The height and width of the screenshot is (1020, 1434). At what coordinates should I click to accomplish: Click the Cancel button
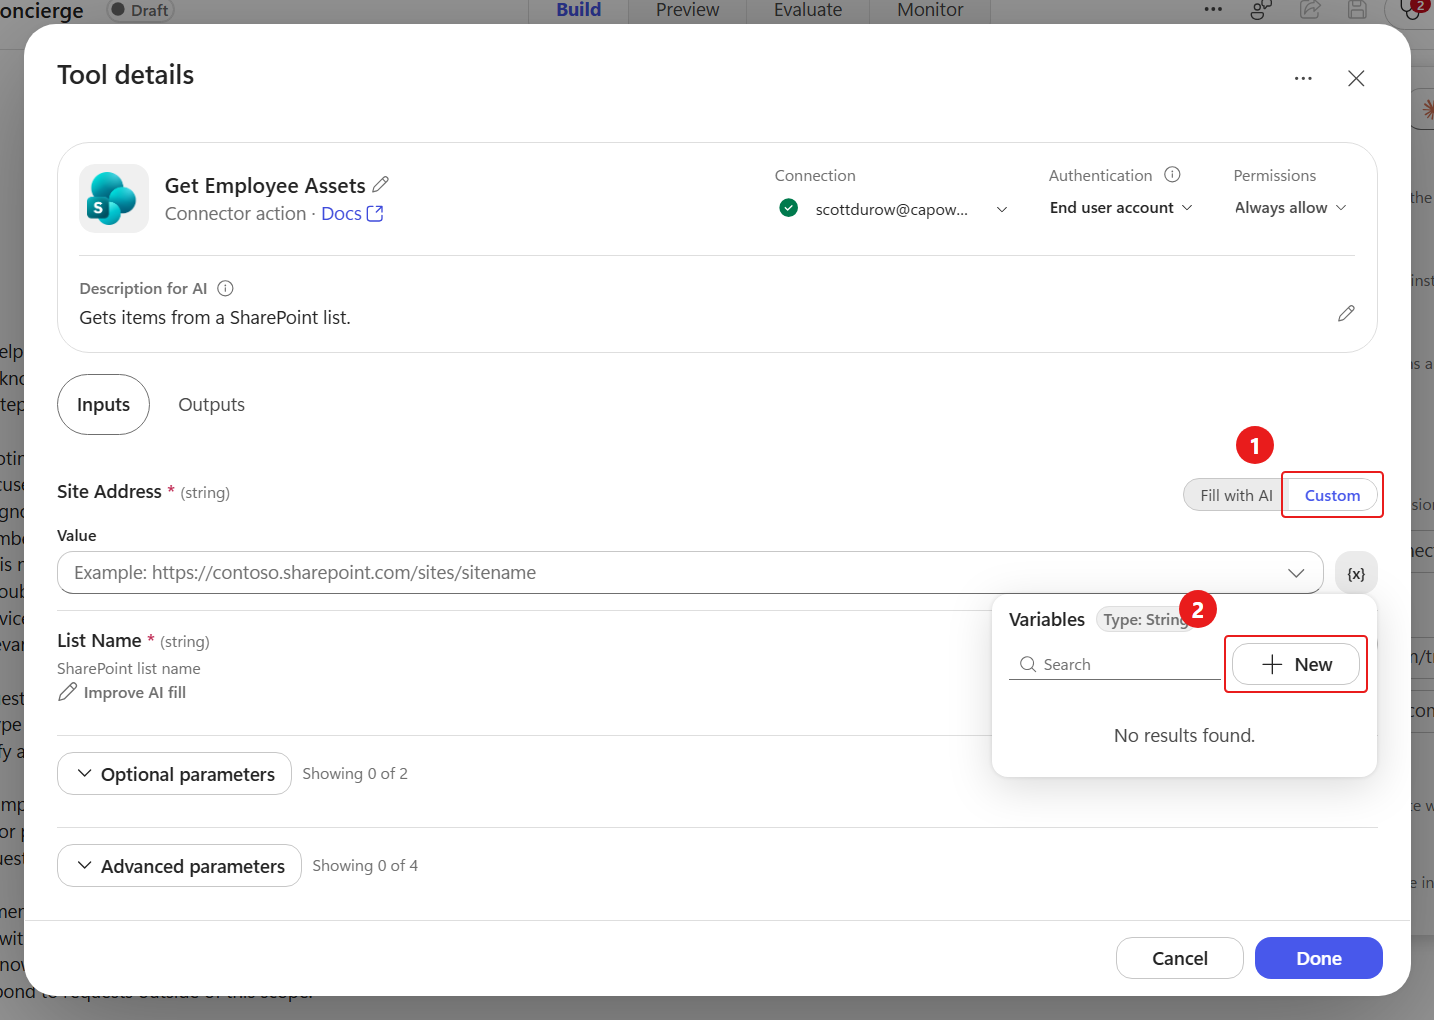coord(1180,958)
